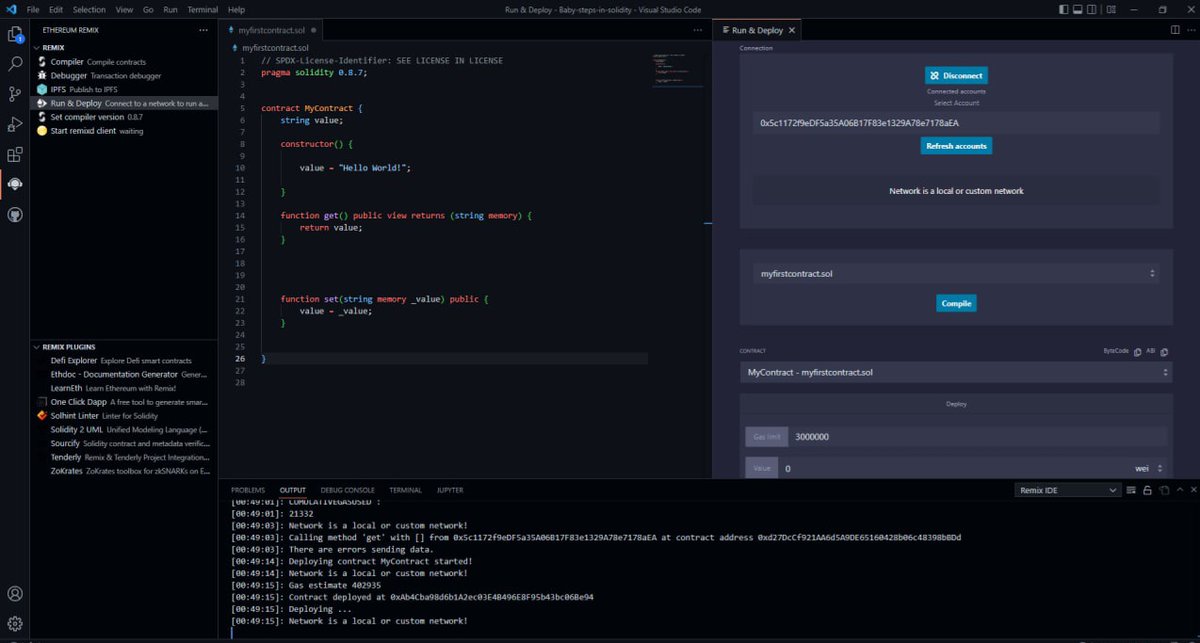Open the Edit menu

(x=56, y=9)
